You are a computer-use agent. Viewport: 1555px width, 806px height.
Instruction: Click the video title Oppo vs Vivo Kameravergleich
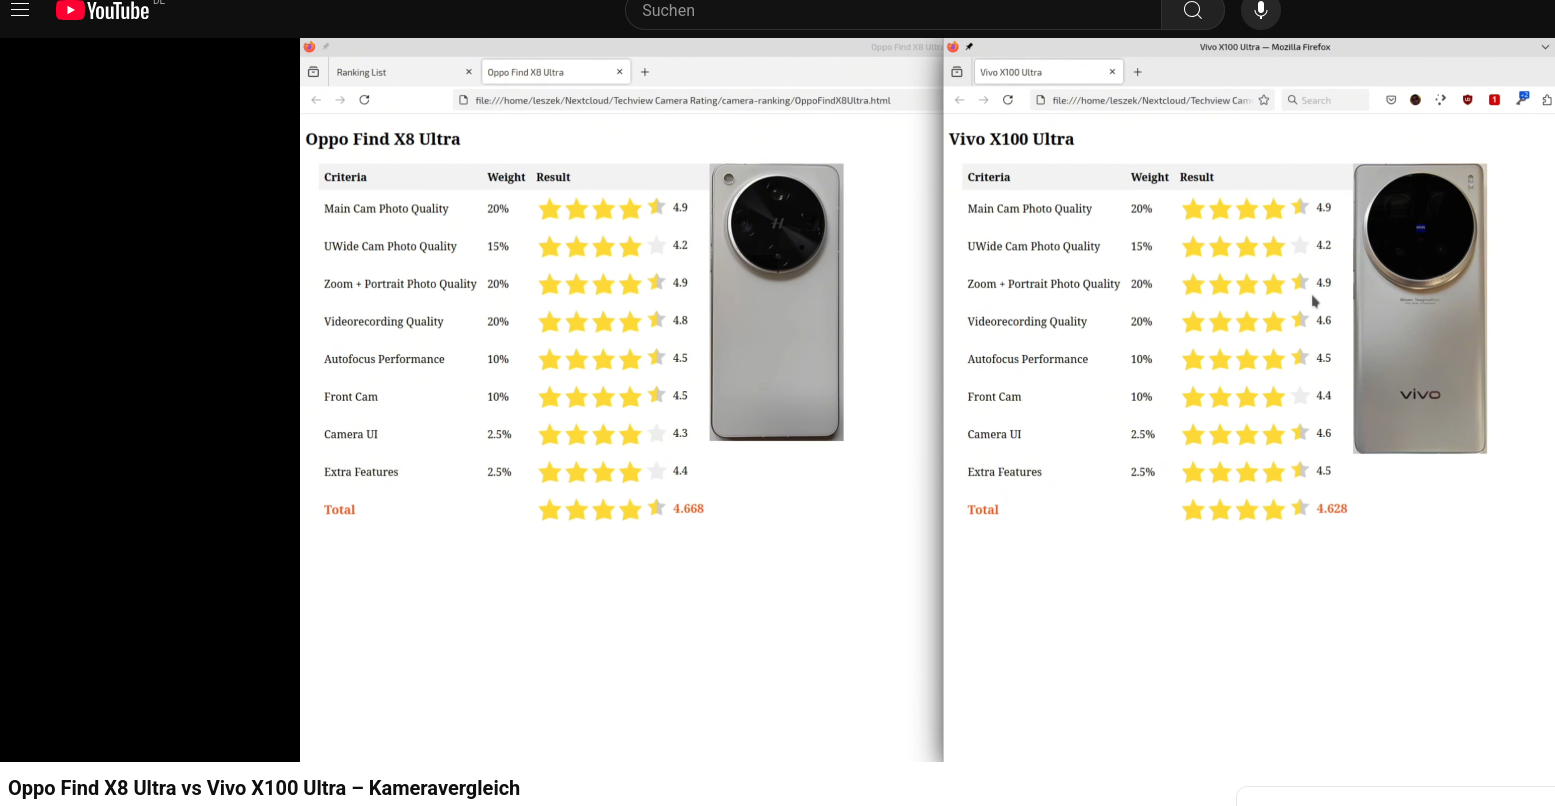coord(264,788)
